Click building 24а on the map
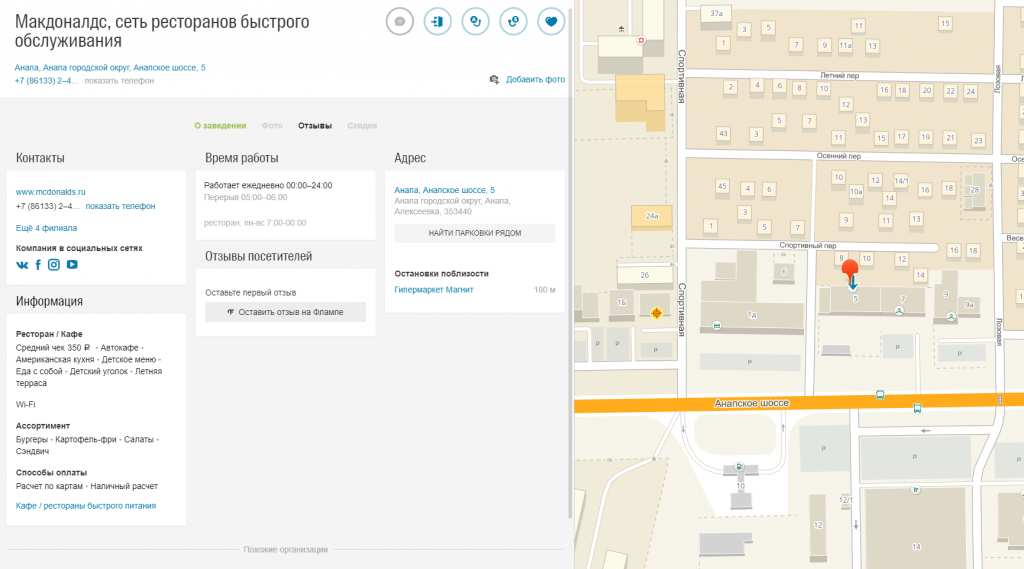1024x569 pixels. pyautogui.click(x=652, y=216)
